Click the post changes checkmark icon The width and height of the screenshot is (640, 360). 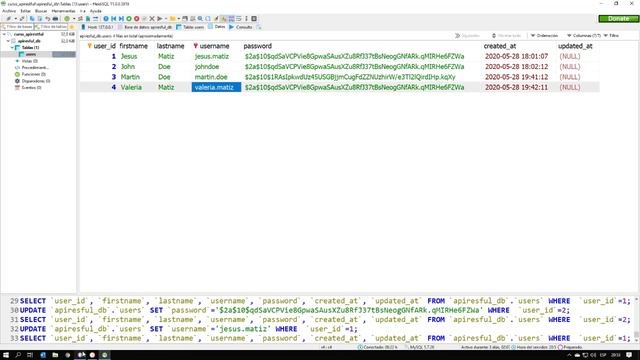click(144, 19)
